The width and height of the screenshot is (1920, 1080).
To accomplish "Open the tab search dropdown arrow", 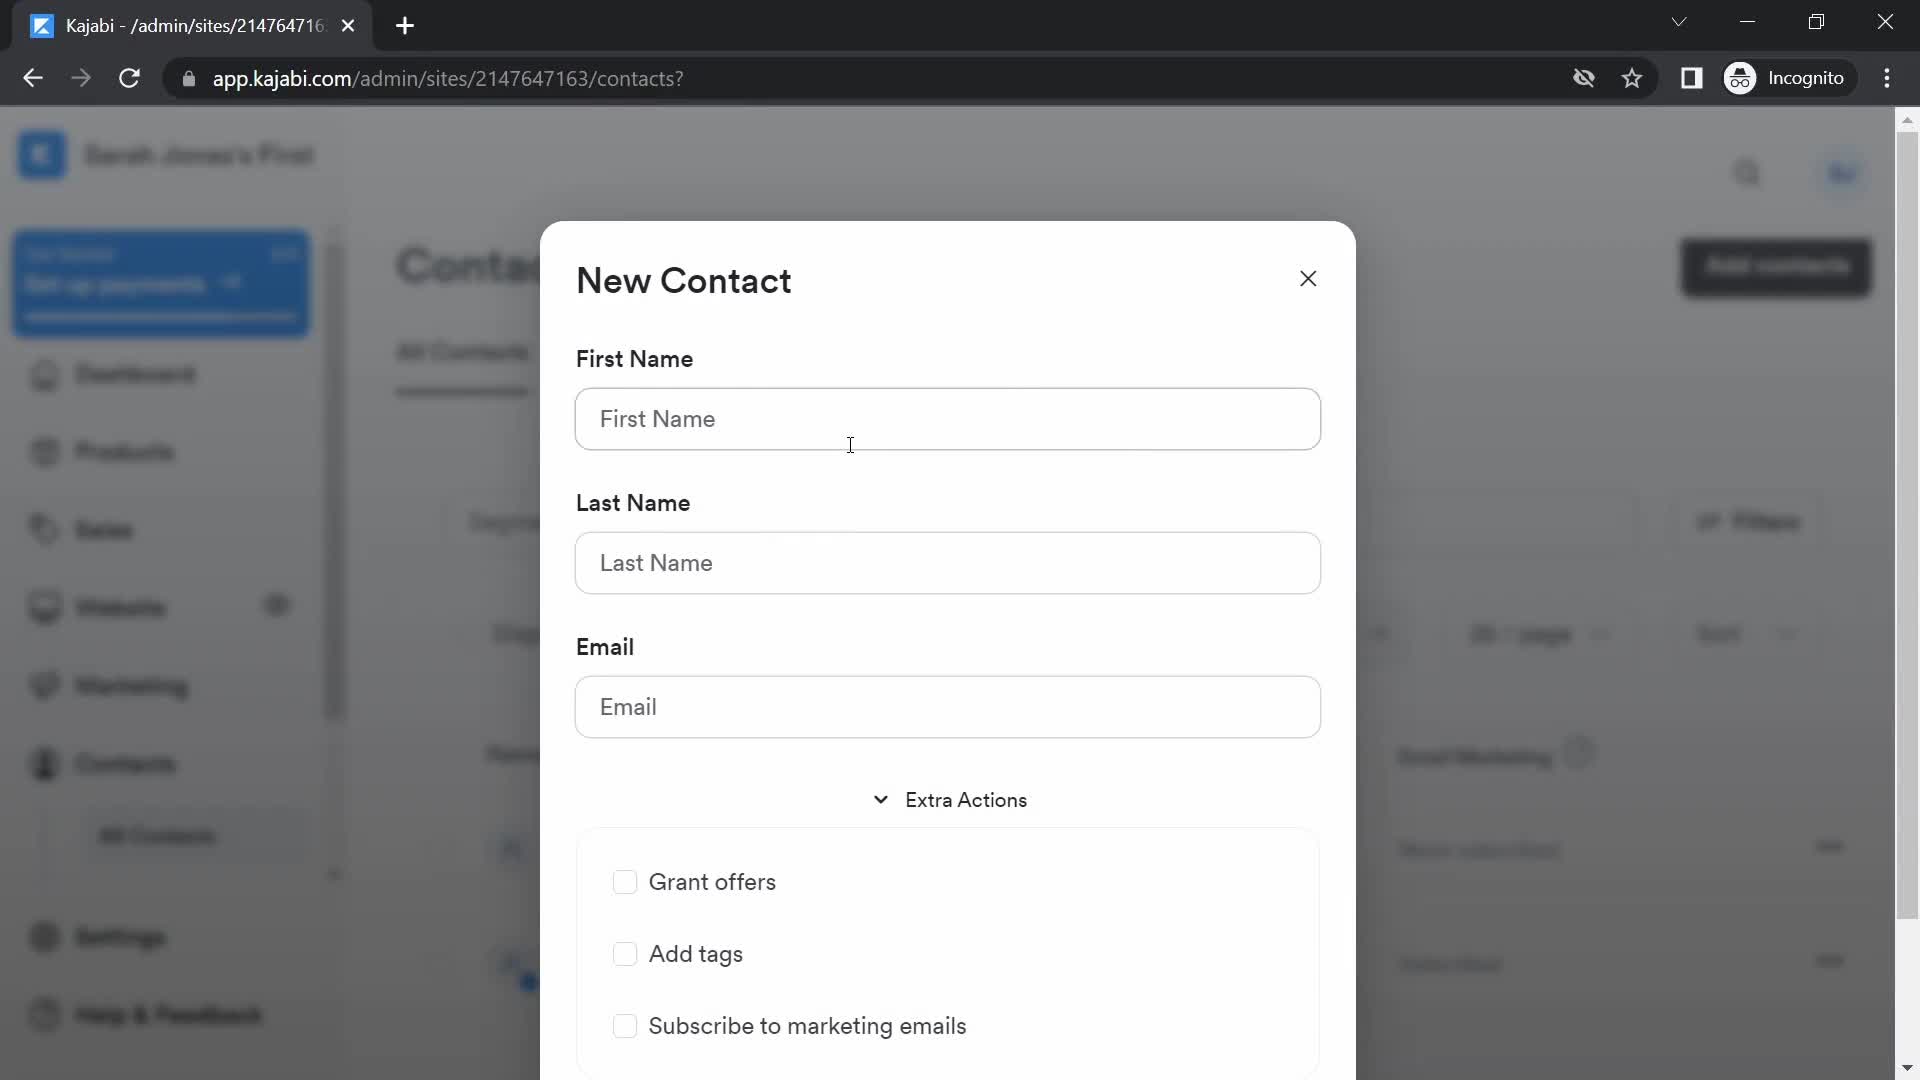I will (x=1679, y=22).
